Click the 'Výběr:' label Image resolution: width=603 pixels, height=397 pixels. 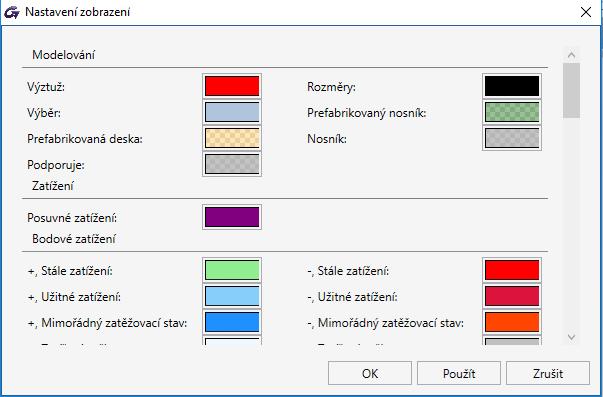[44, 113]
